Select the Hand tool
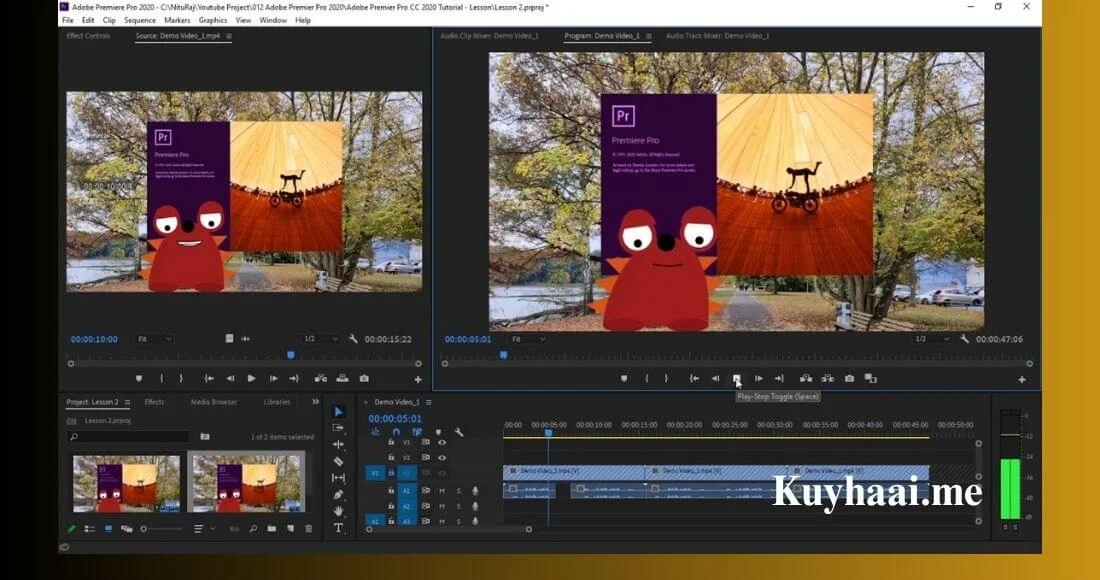This screenshot has height=580, width=1100. 338,511
